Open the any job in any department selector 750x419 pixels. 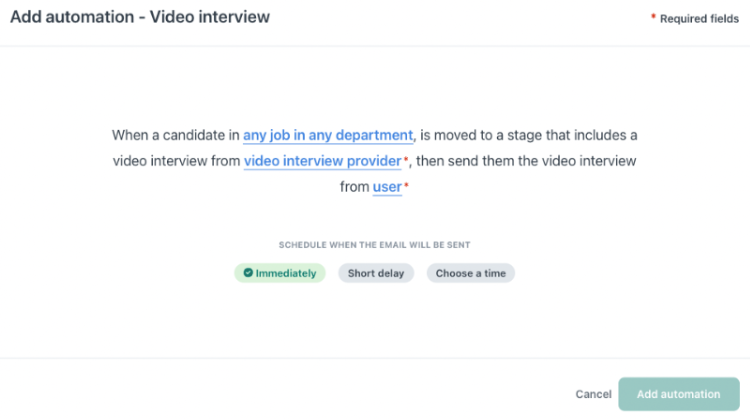tap(328, 135)
